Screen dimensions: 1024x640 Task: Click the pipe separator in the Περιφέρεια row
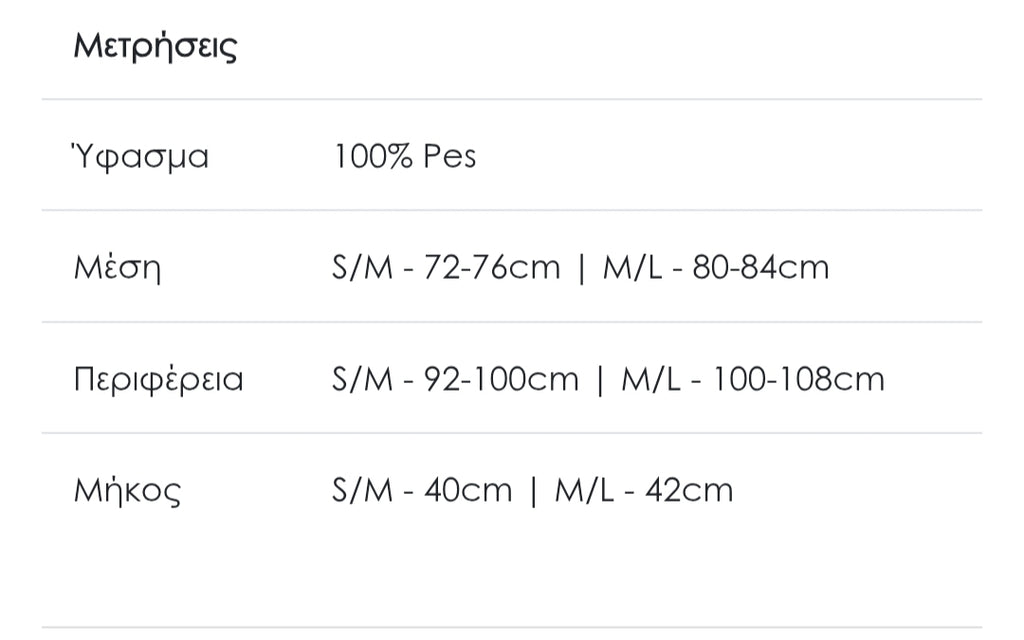600,381
